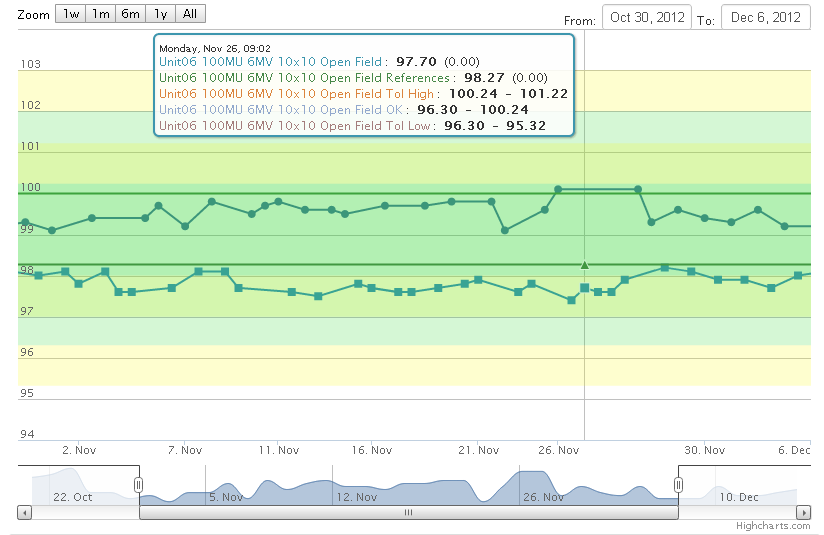
Task: Select the 1w zoom range button
Action: (x=71, y=14)
